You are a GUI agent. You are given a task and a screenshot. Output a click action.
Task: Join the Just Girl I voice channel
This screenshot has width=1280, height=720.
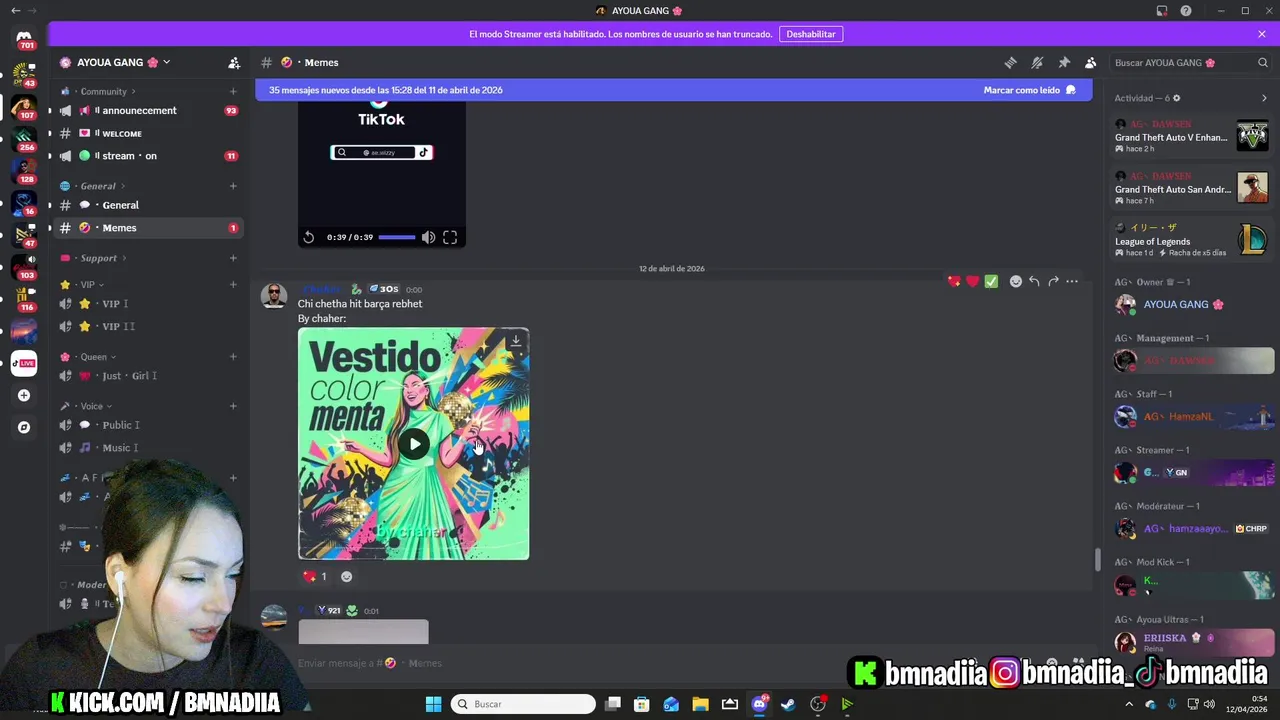pos(149,376)
